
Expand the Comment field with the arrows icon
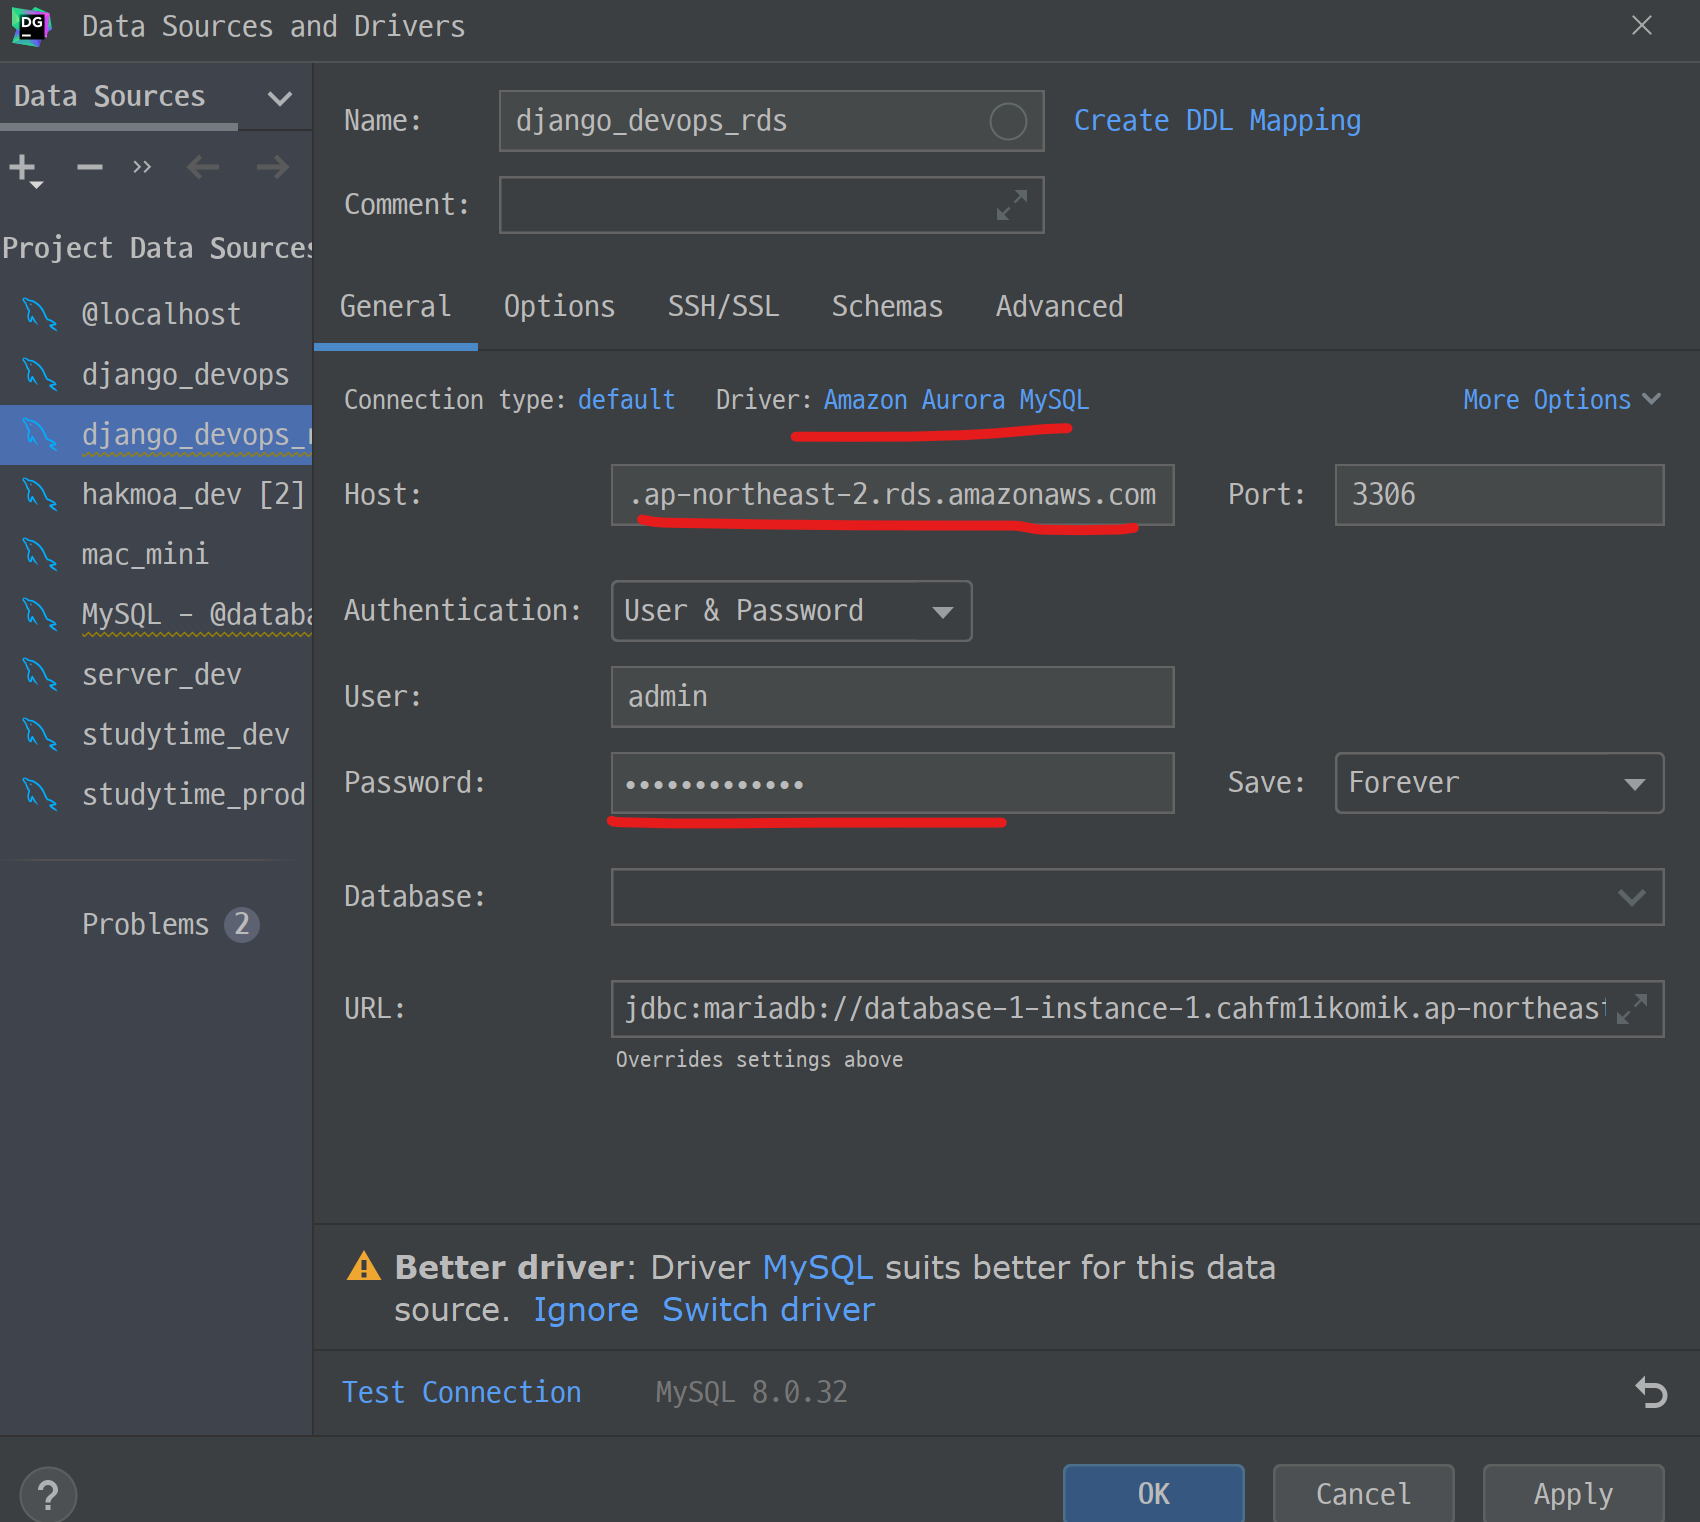(x=1012, y=205)
